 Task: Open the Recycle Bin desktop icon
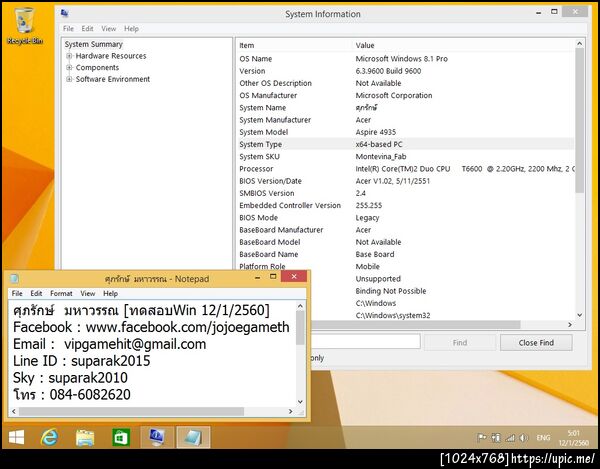tap(25, 26)
